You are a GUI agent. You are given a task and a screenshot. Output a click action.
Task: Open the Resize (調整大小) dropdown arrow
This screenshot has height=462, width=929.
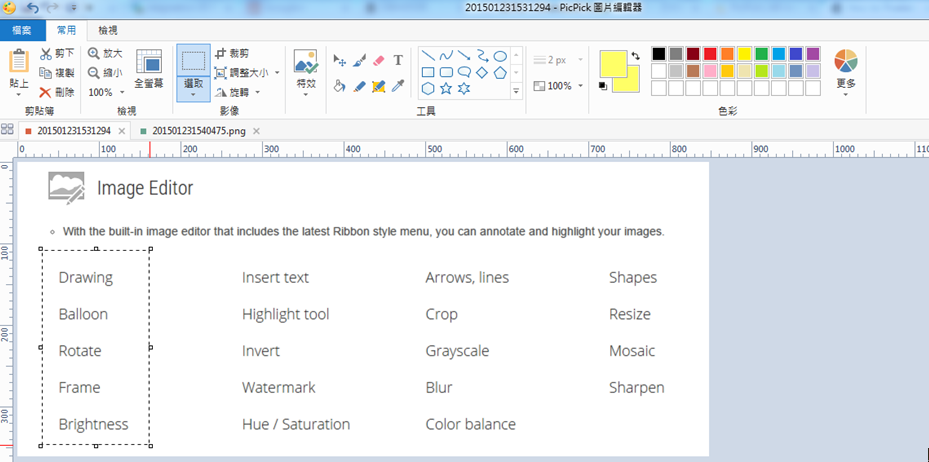(x=277, y=73)
